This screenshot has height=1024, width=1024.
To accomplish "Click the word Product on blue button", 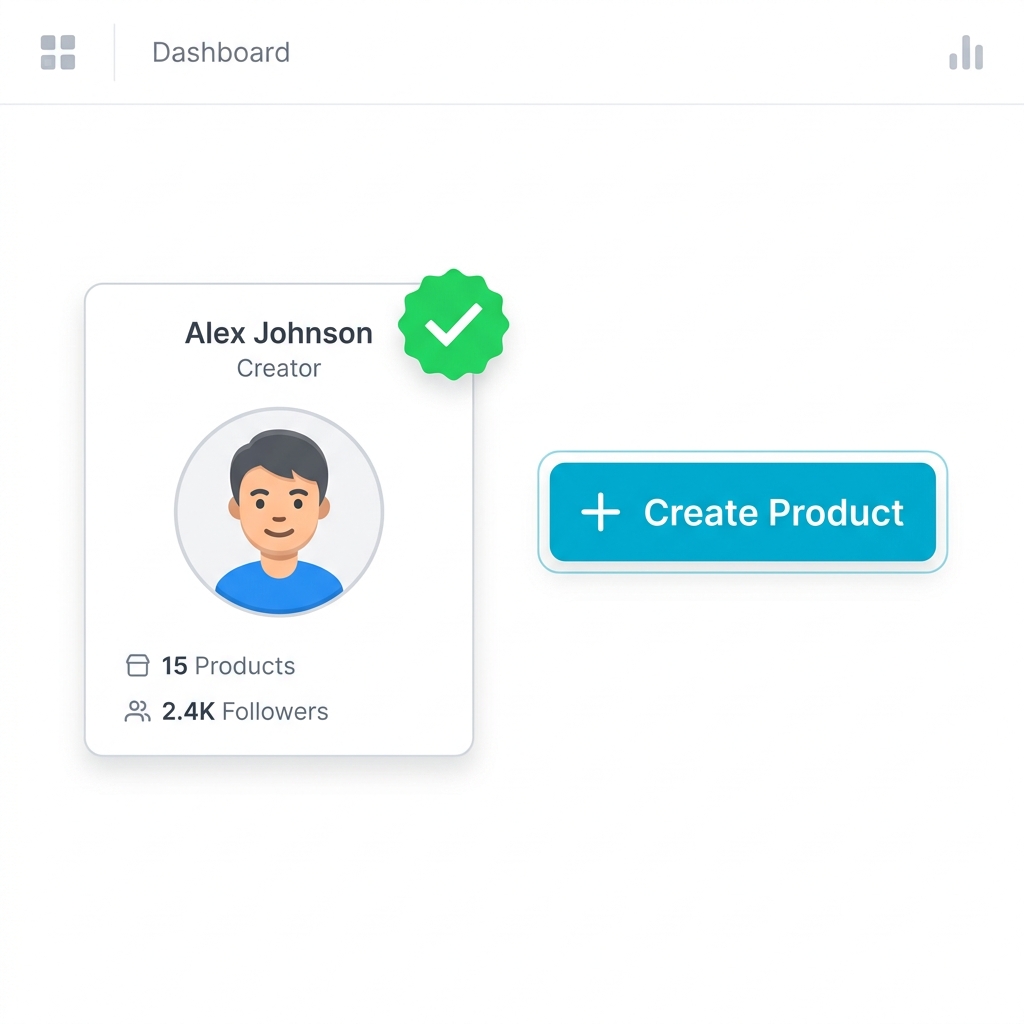I will click(x=836, y=512).
